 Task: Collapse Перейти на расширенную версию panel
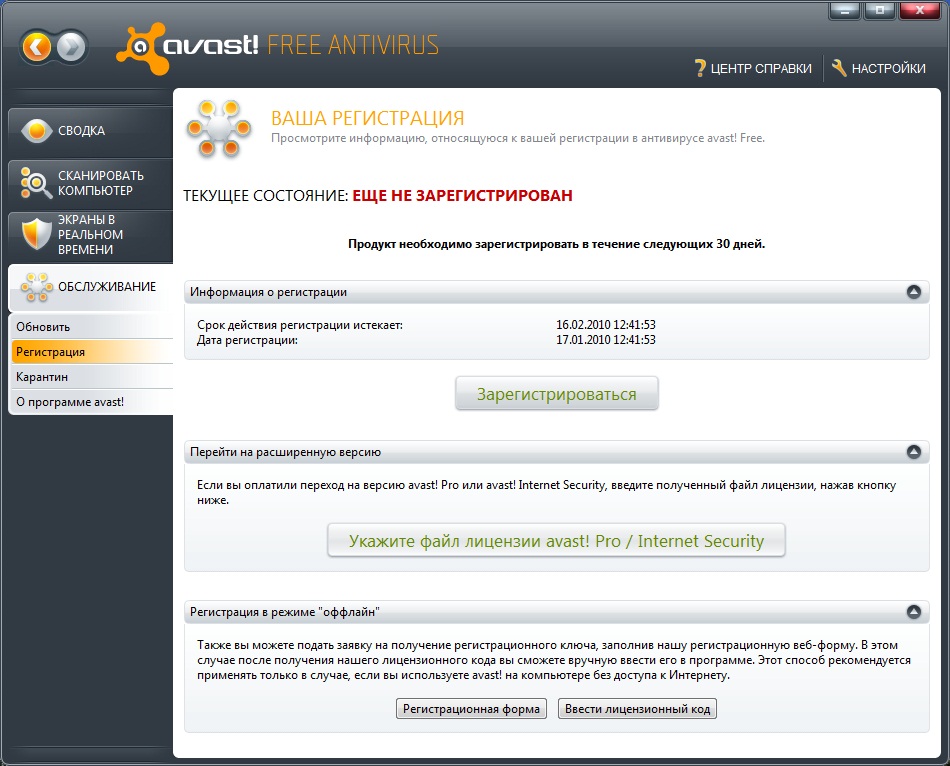(x=914, y=452)
